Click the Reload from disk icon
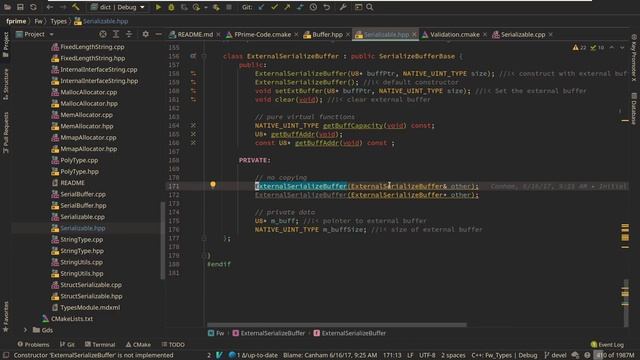 tap(33, 7)
